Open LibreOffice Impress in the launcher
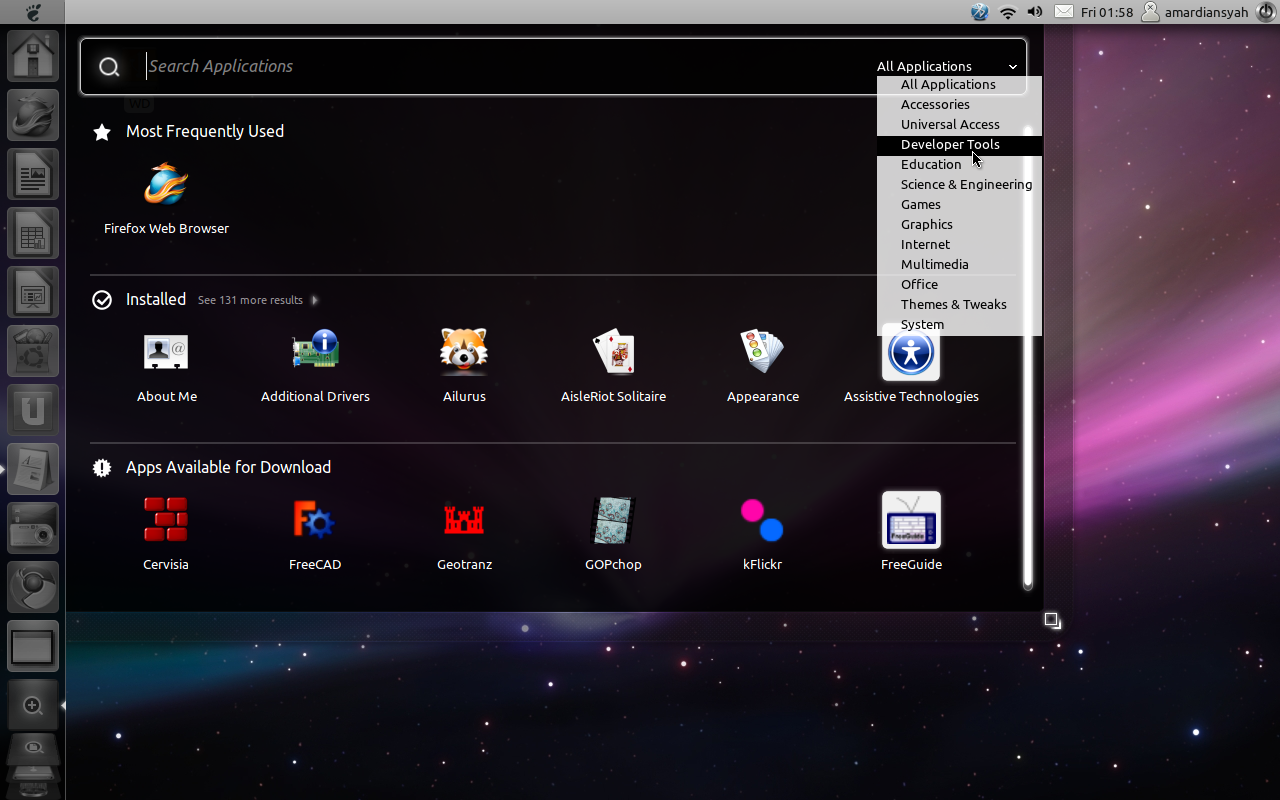The height and width of the screenshot is (800, 1280). 33,292
